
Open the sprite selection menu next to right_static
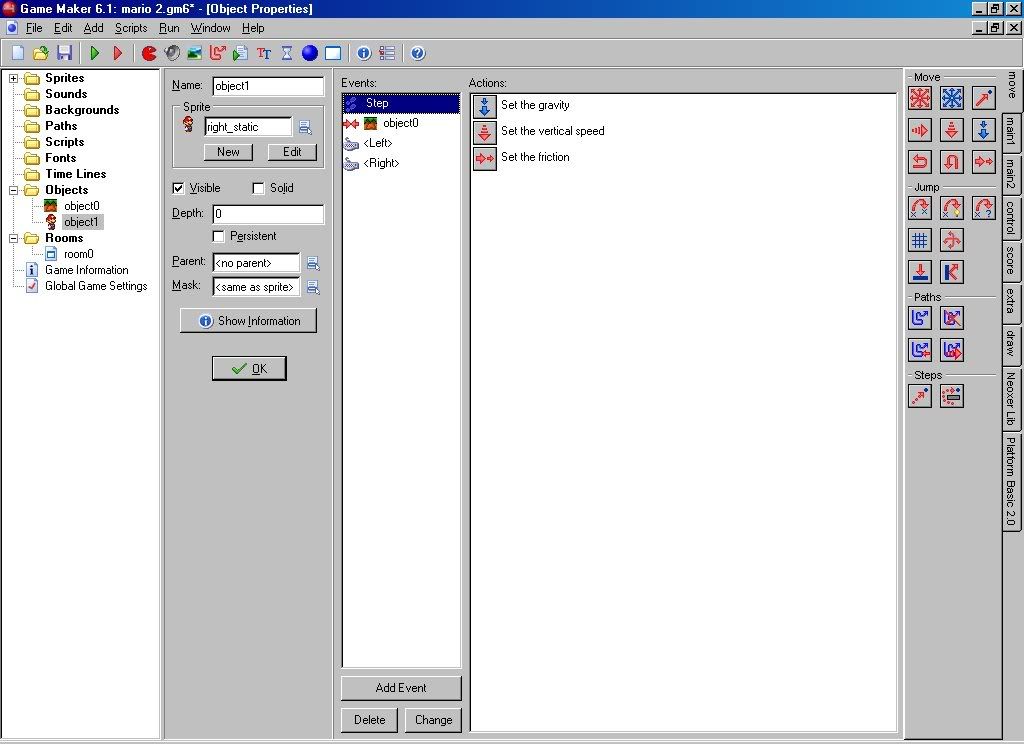[305, 127]
